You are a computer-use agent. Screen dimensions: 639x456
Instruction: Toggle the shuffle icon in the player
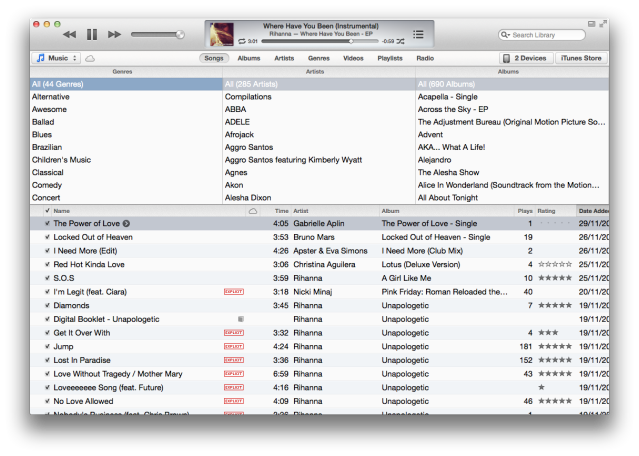click(401, 41)
